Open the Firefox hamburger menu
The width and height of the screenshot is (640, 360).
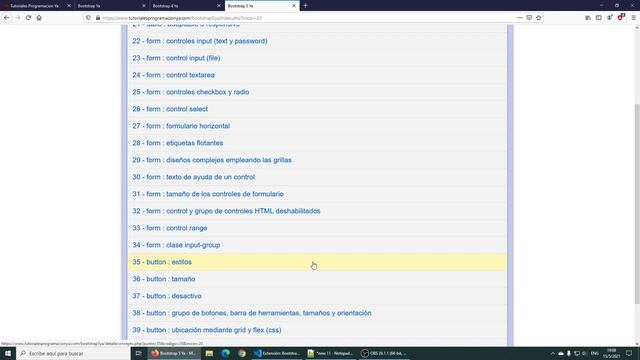point(633,18)
